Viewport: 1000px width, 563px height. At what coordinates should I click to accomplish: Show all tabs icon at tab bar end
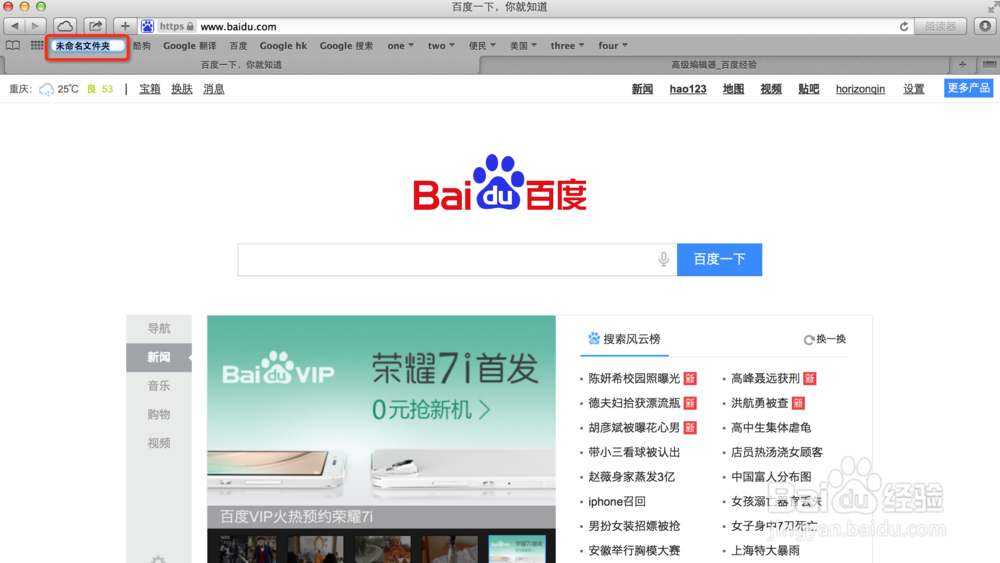coord(989,64)
